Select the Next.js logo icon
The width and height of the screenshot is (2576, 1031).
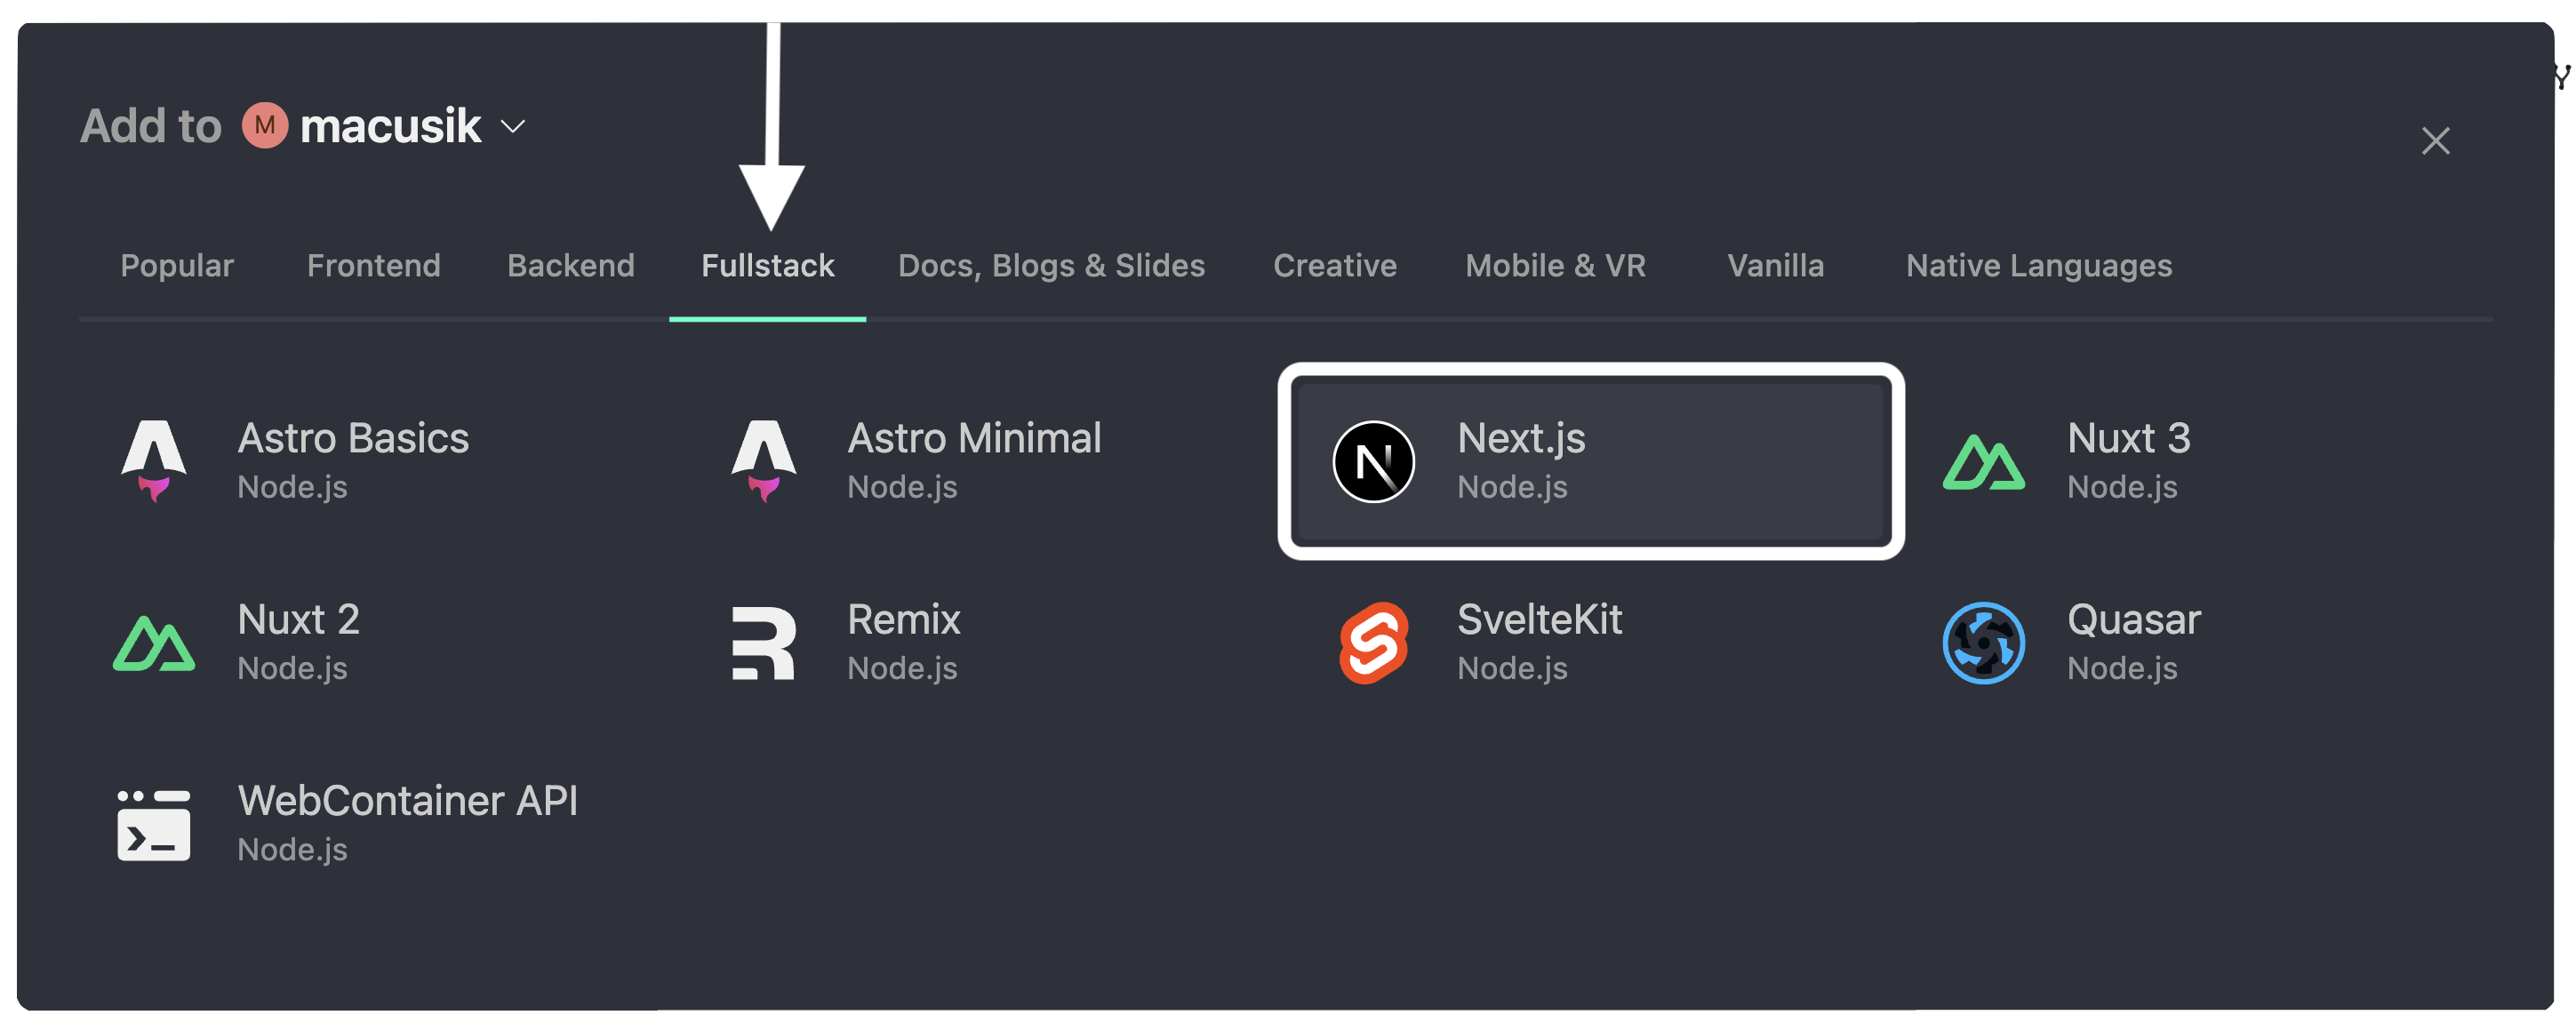coord(1374,462)
